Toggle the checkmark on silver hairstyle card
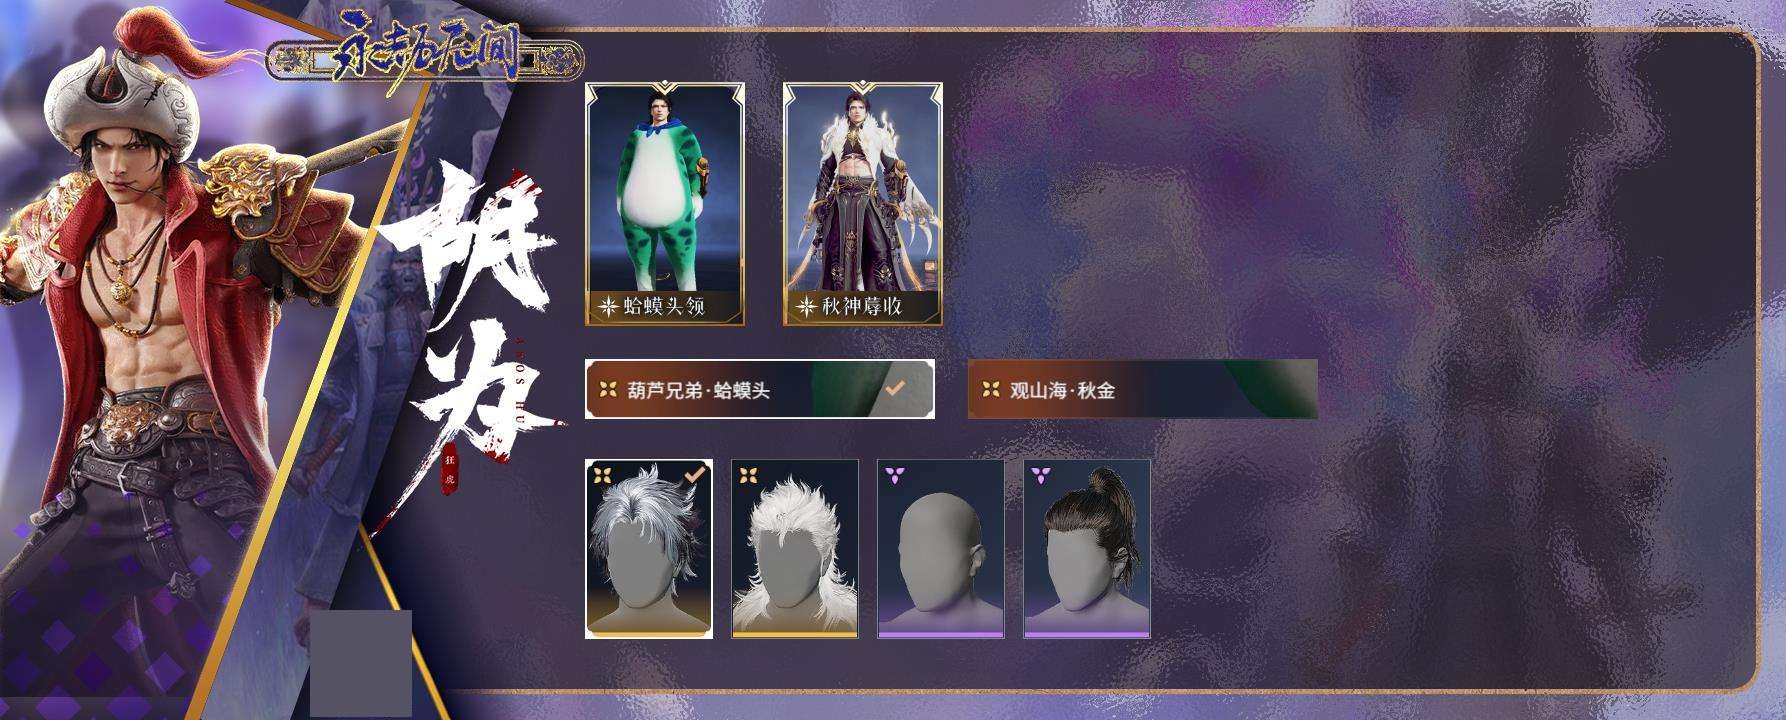This screenshot has height=720, width=1786. (x=694, y=474)
